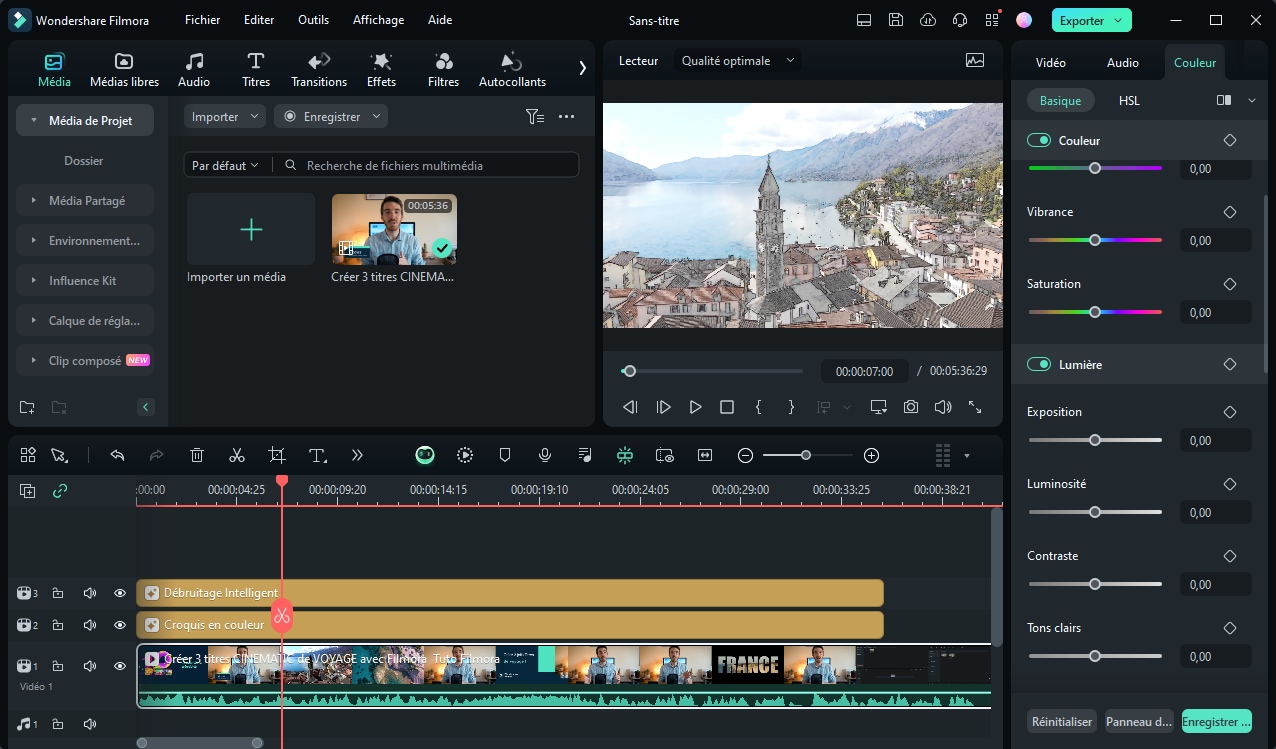
Task: Add text with the T tool
Action: click(318, 455)
